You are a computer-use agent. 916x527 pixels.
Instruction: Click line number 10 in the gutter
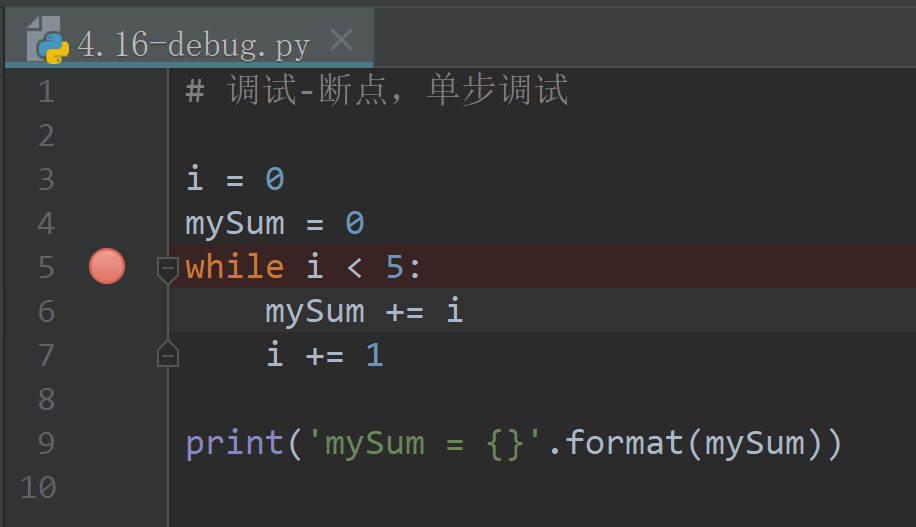tap(38, 488)
